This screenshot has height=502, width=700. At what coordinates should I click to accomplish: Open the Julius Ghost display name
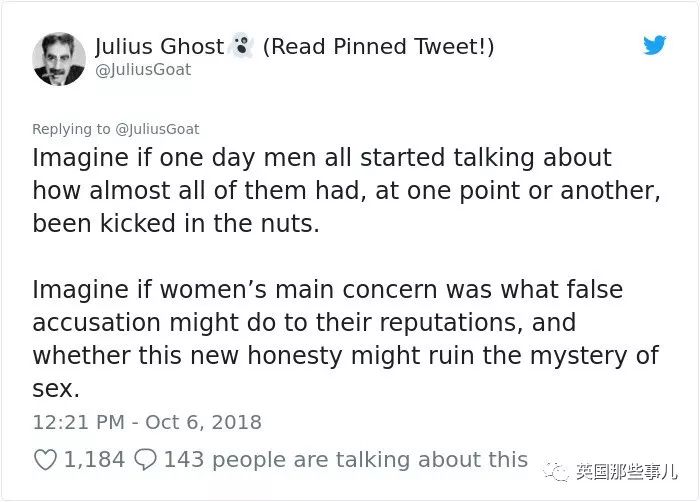point(159,46)
